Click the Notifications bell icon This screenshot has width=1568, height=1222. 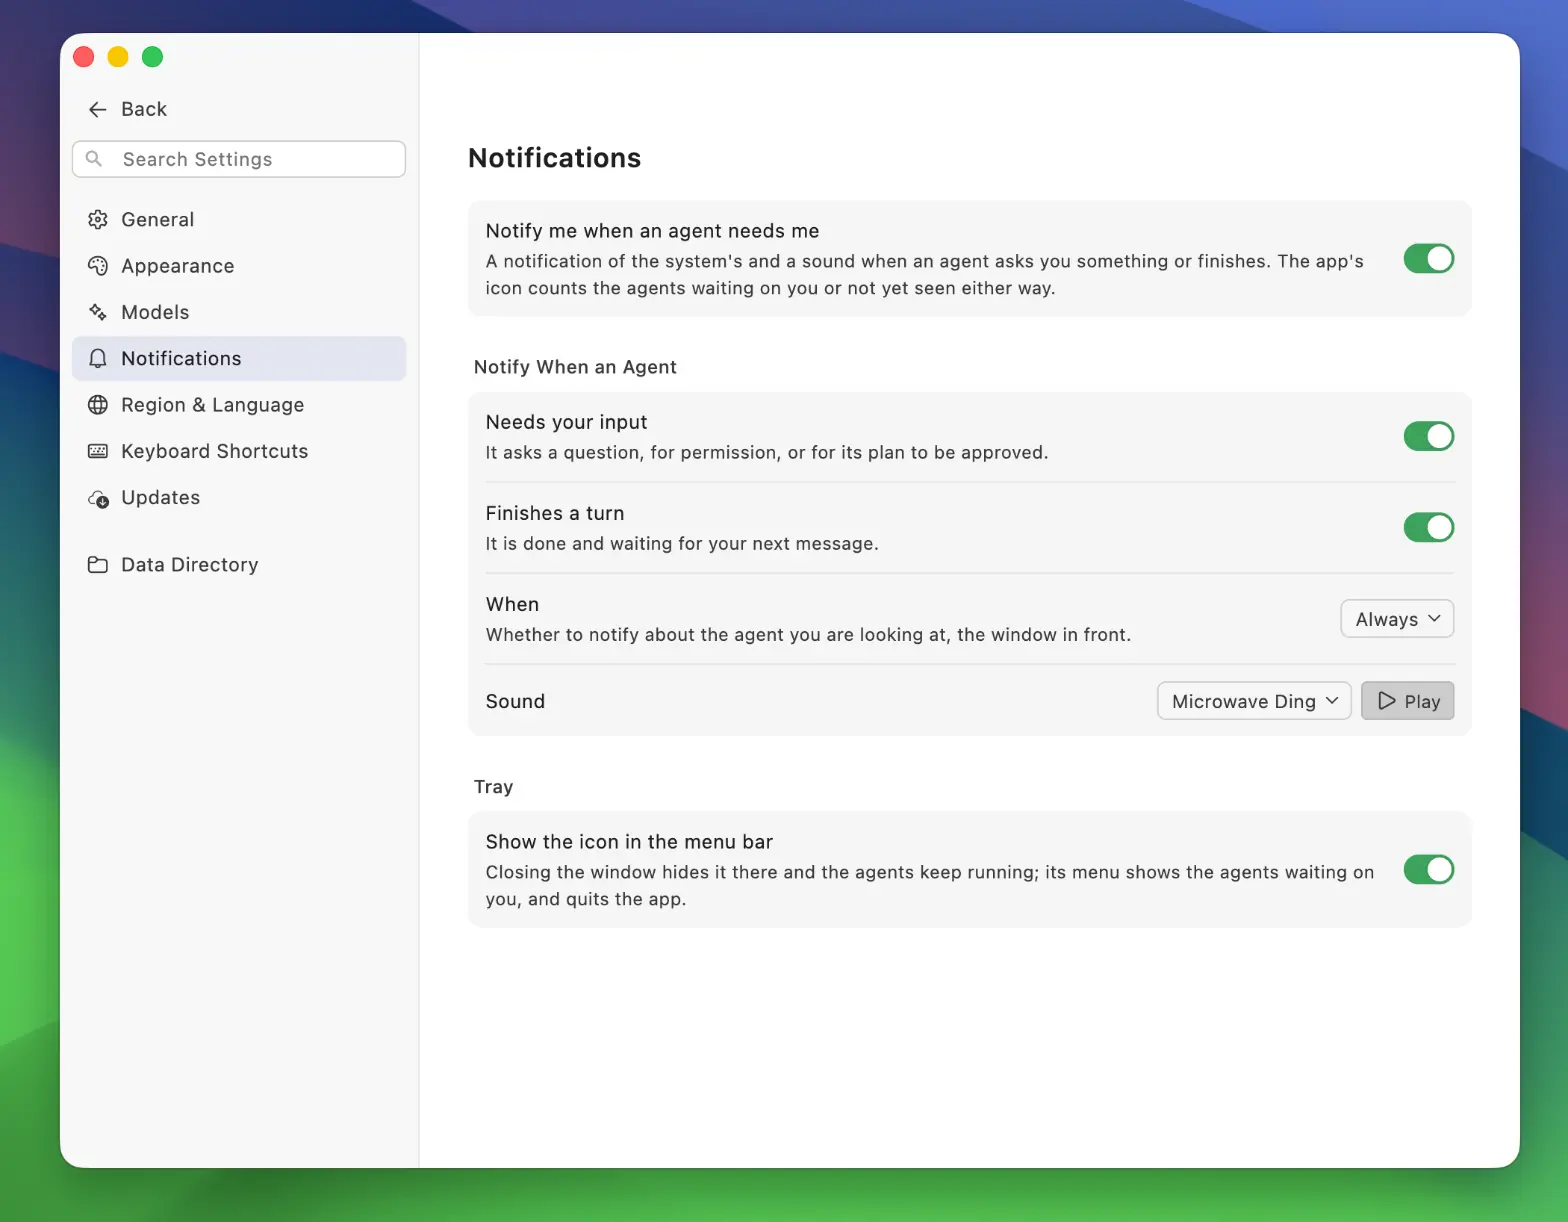coord(97,359)
